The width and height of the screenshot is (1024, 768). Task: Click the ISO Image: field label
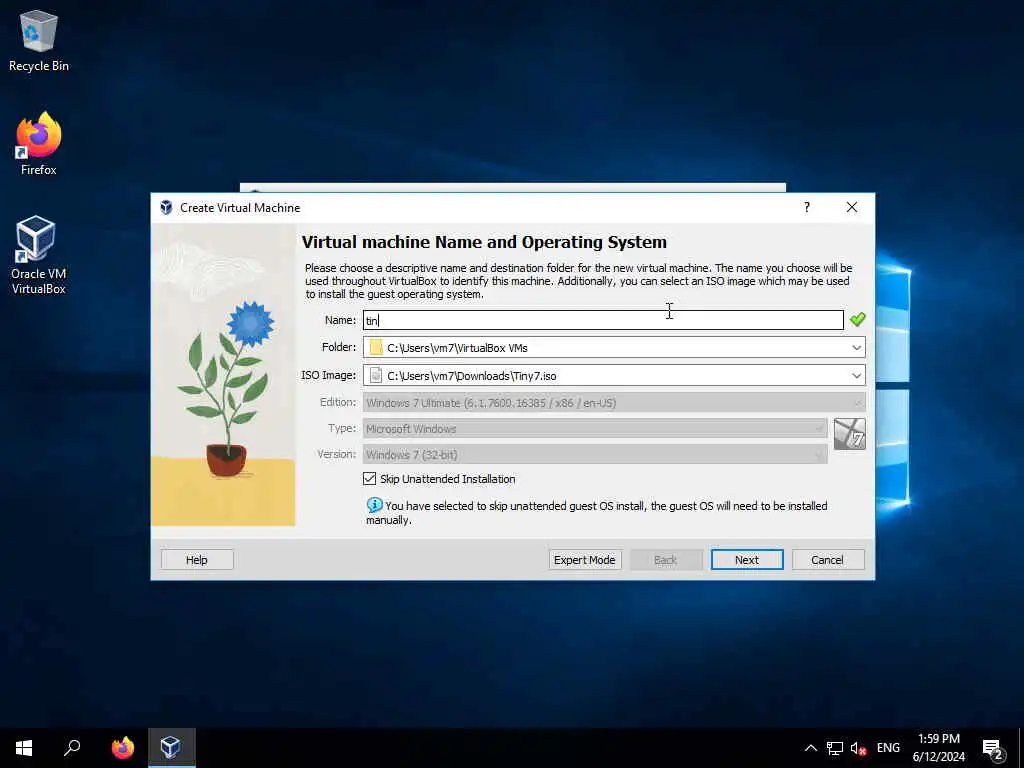pos(328,375)
